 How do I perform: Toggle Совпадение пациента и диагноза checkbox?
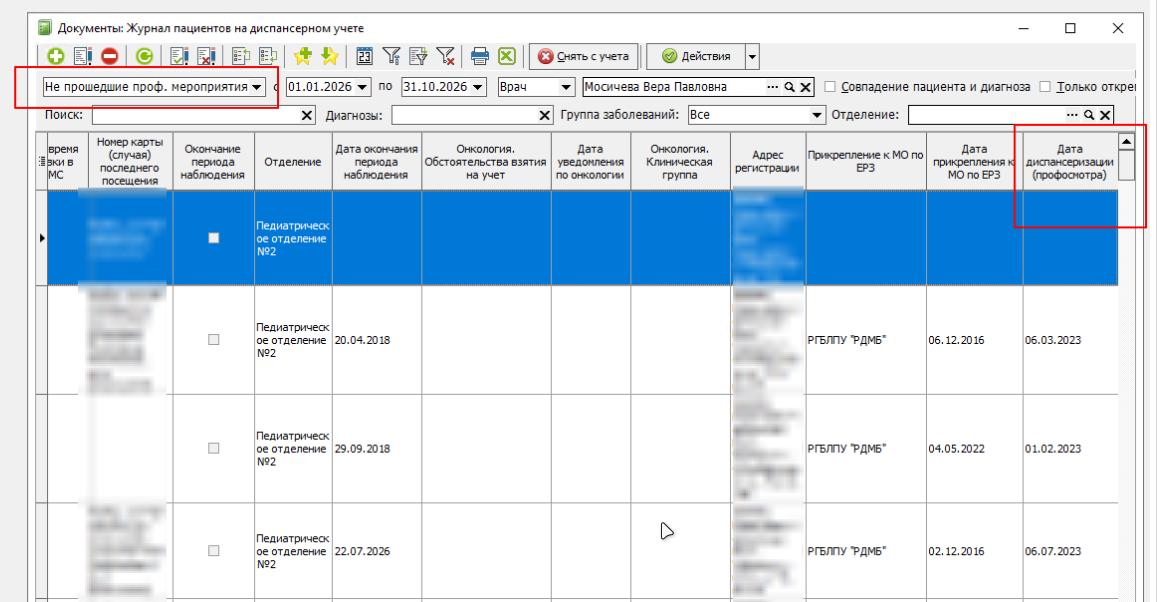830,87
